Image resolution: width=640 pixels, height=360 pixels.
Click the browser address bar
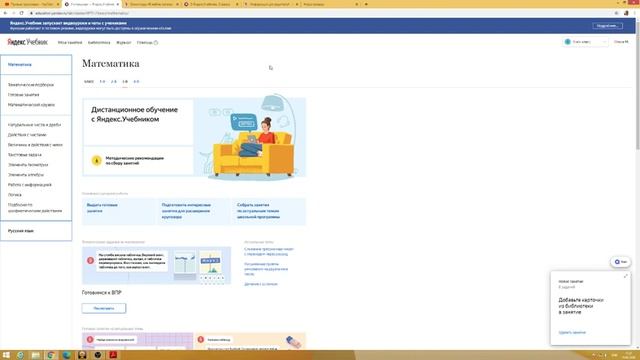tap(318, 13)
